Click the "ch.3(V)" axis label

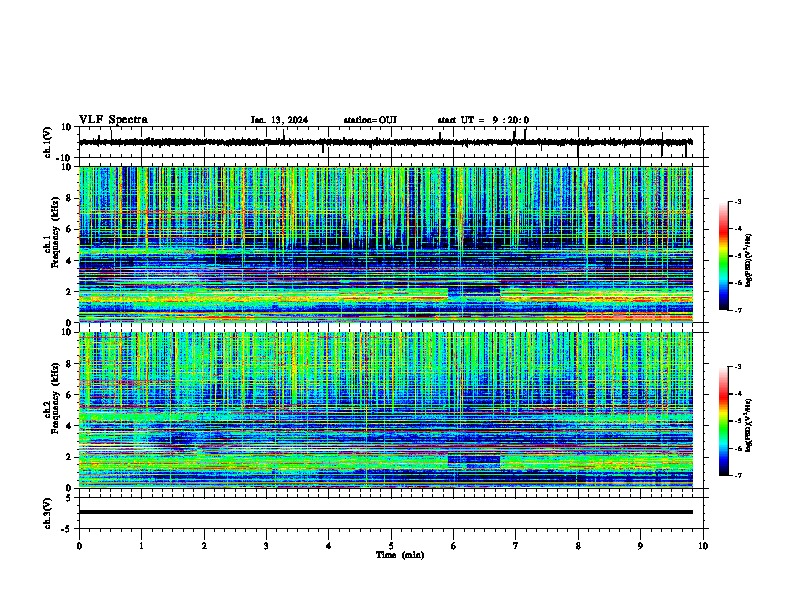pyautogui.click(x=48, y=513)
